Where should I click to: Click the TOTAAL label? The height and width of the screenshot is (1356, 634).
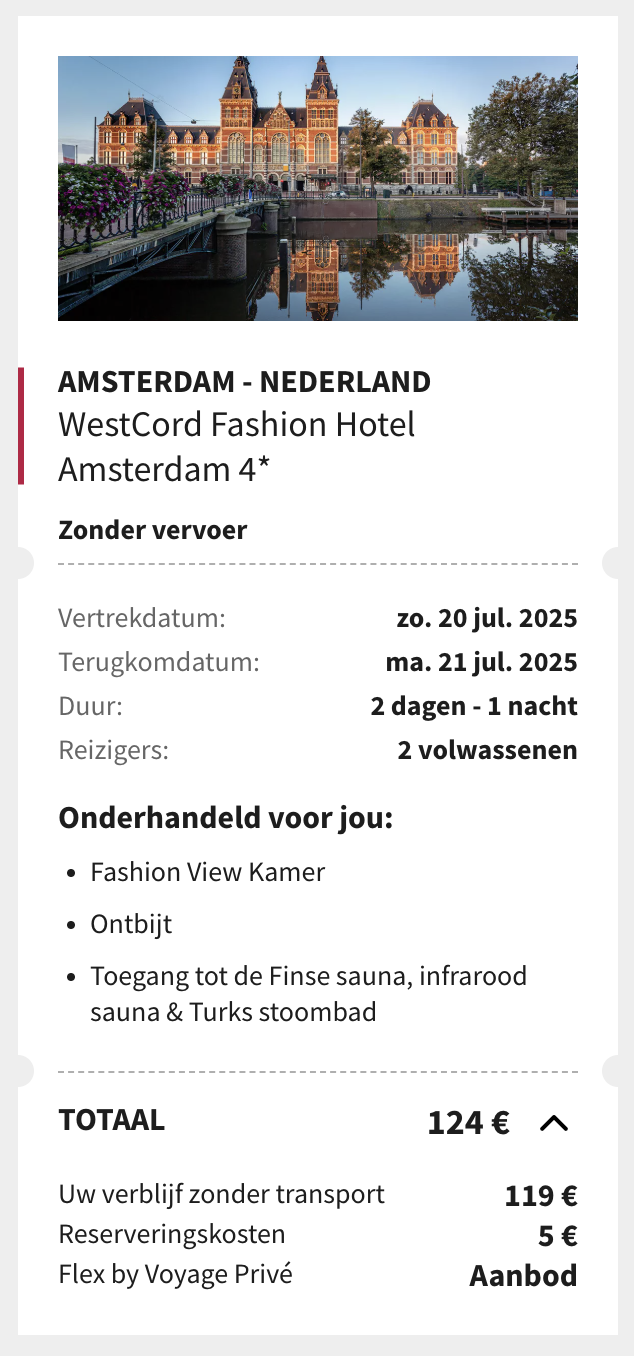112,1120
